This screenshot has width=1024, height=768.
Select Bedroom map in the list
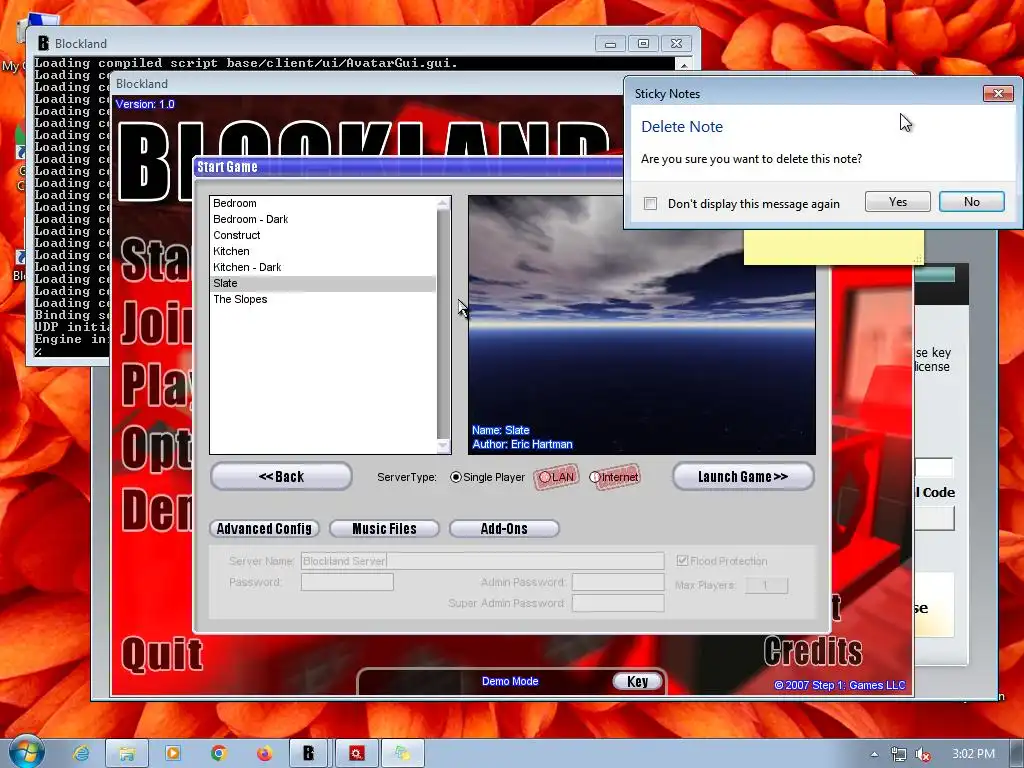[323, 203]
